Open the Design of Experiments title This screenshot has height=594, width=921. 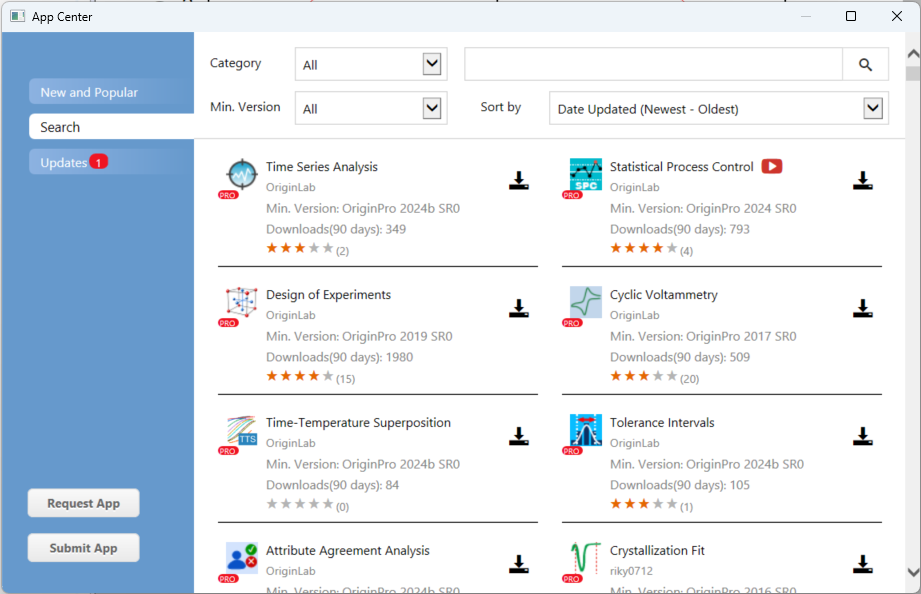coord(328,295)
